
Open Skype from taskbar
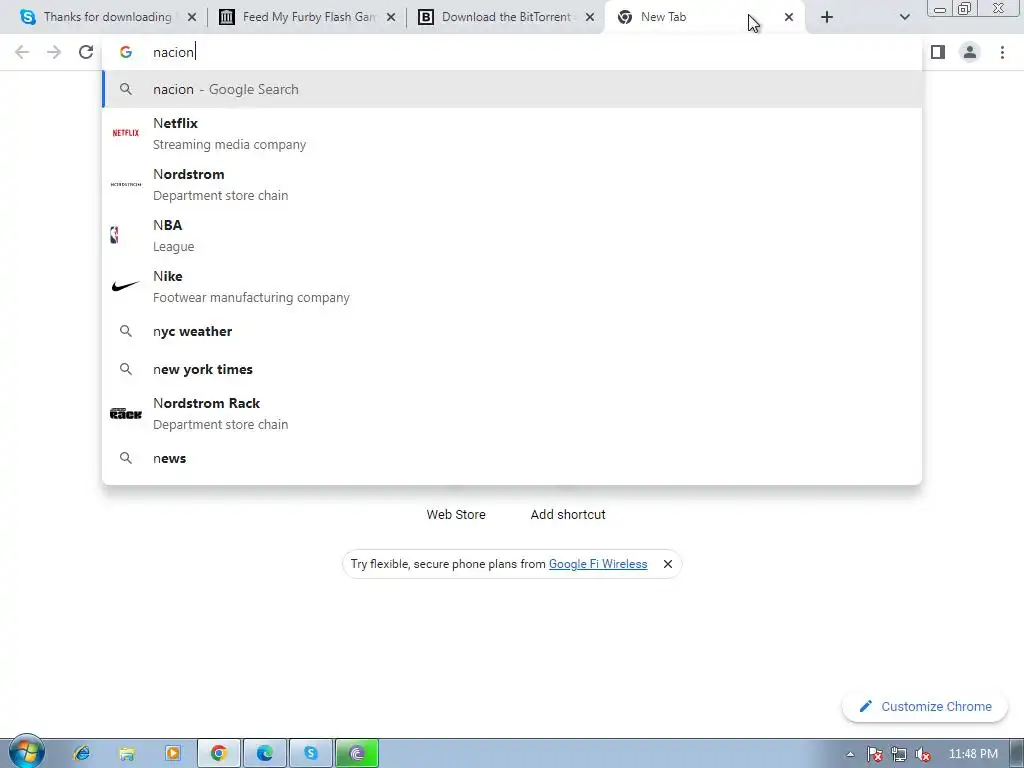pyautogui.click(x=311, y=754)
